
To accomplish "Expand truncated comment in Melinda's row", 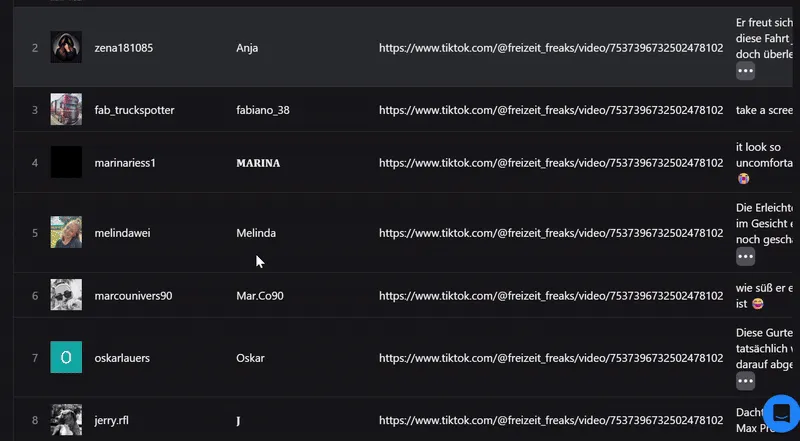I will (x=745, y=256).
